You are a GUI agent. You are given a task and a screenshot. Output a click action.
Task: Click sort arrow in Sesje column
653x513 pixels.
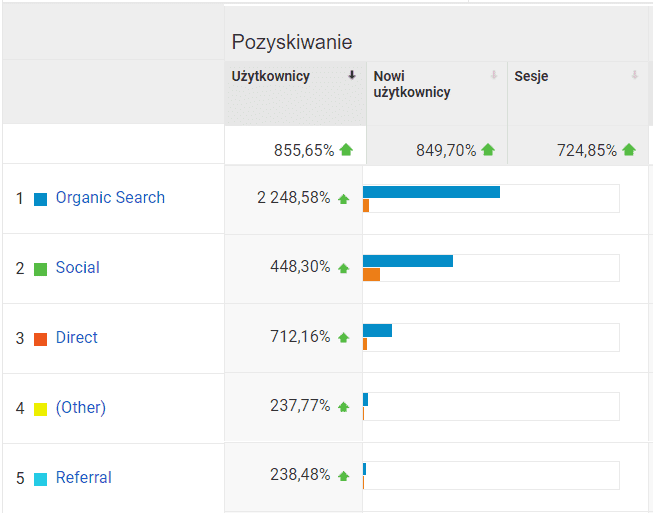(x=635, y=75)
